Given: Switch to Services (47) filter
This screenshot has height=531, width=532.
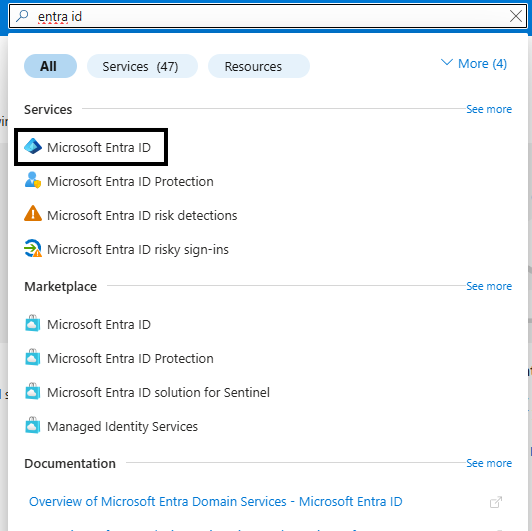Looking at the screenshot, I should (142, 66).
